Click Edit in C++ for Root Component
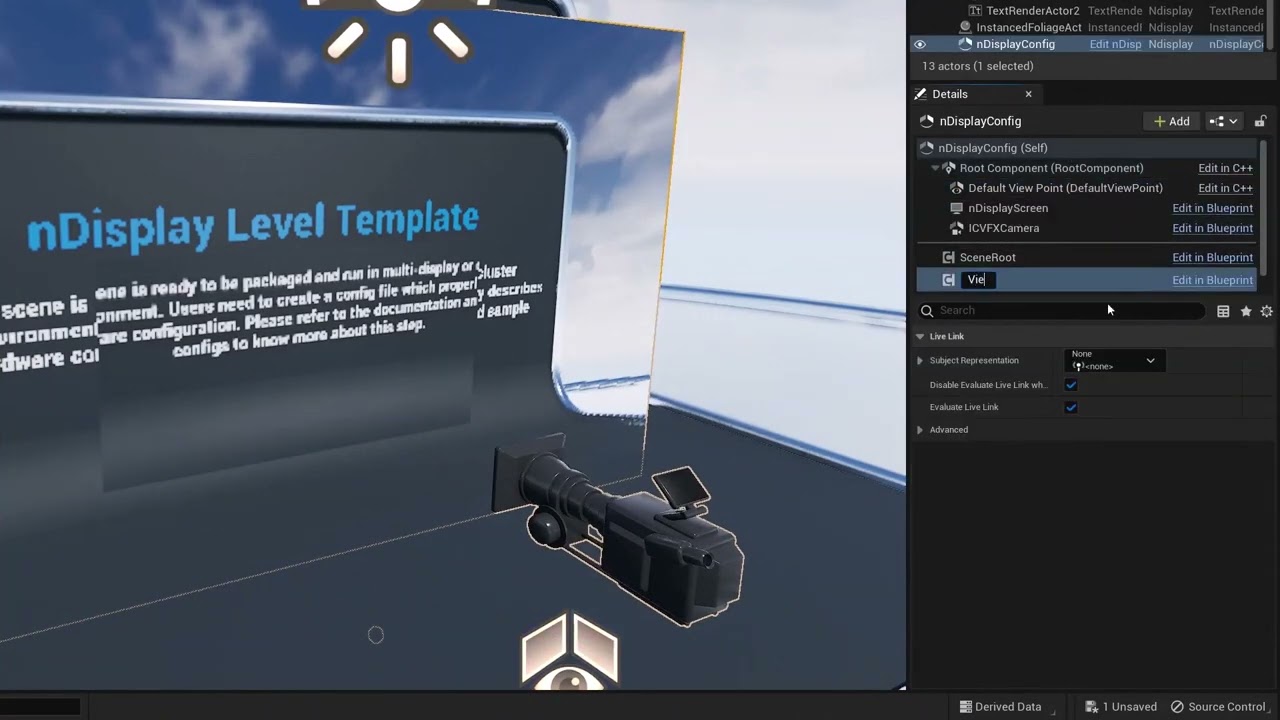 point(1225,168)
